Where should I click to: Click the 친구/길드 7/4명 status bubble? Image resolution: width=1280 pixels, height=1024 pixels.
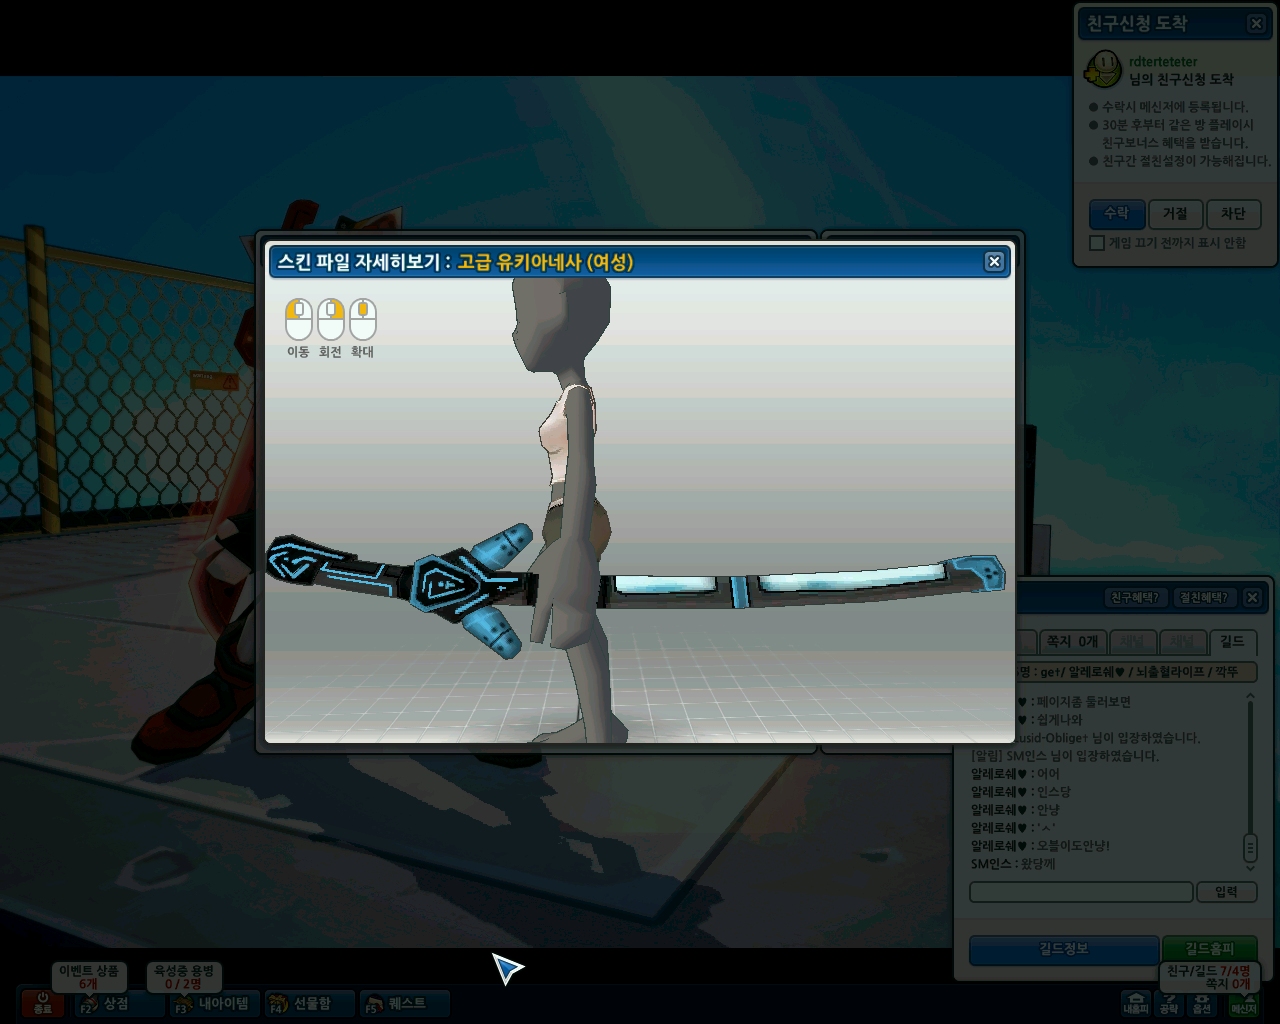pos(1208,977)
